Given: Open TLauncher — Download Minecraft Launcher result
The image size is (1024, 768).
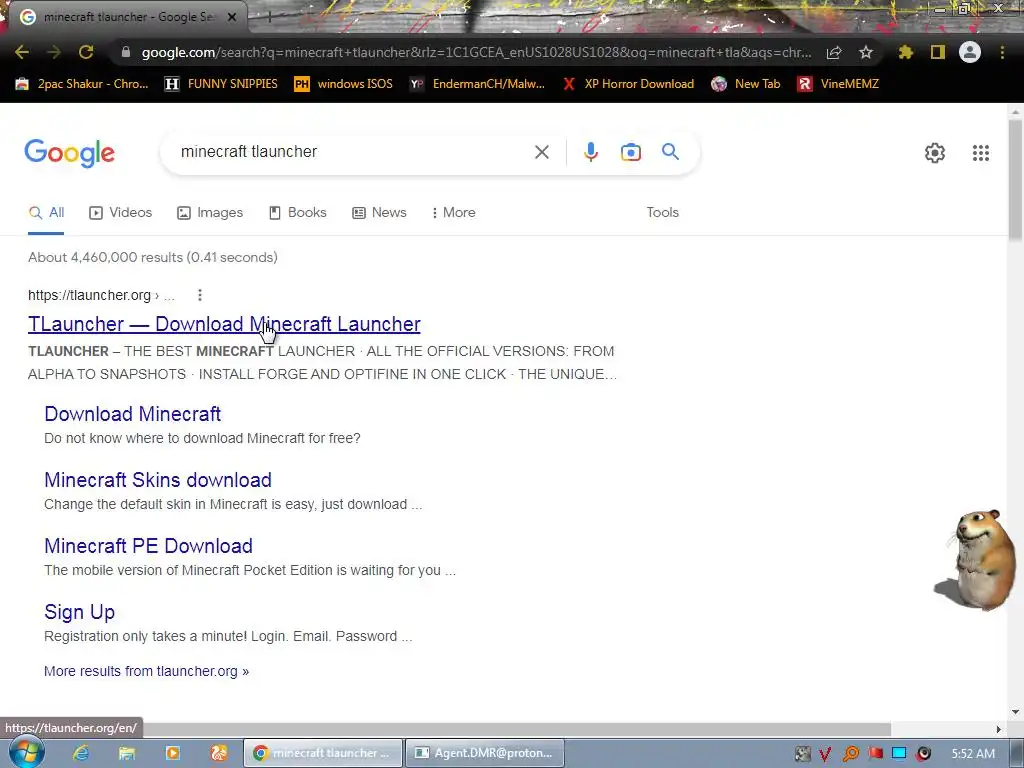Looking at the screenshot, I should click(x=224, y=324).
